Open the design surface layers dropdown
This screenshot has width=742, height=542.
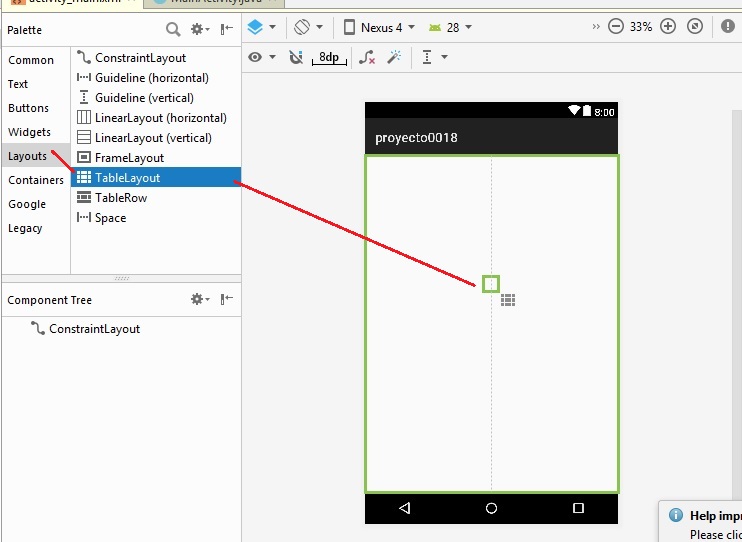[261, 27]
